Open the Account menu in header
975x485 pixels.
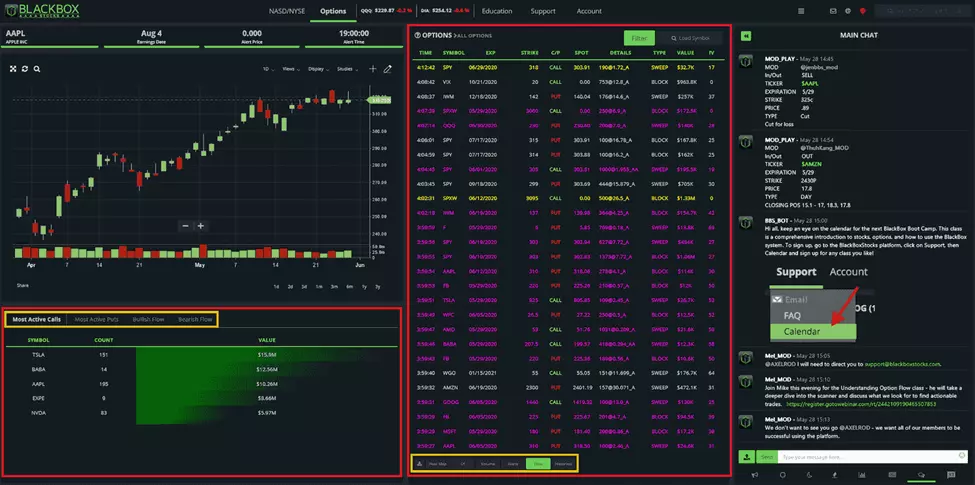[x=589, y=11]
